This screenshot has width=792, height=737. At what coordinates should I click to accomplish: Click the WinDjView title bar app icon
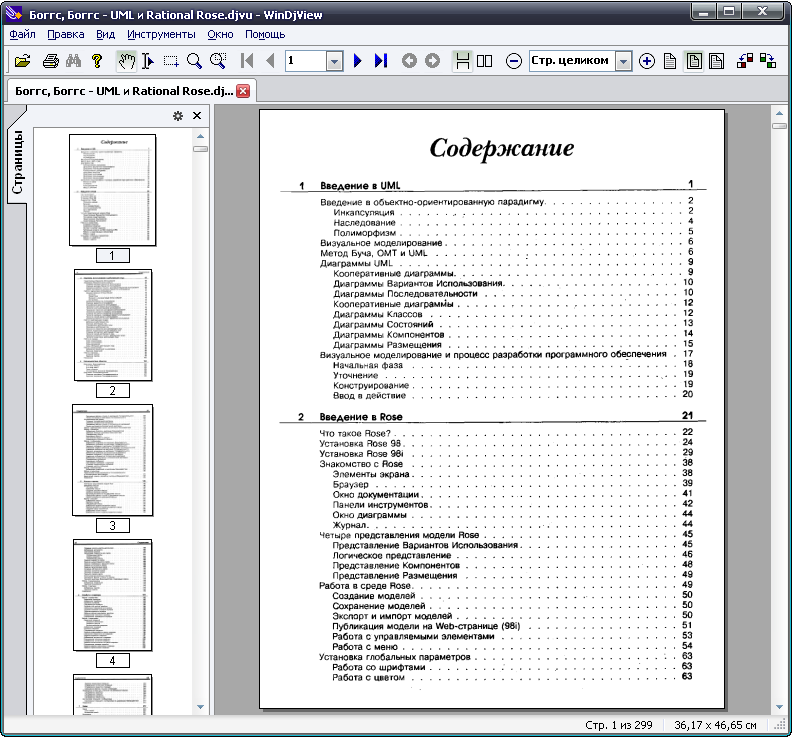pyautogui.click(x=14, y=14)
